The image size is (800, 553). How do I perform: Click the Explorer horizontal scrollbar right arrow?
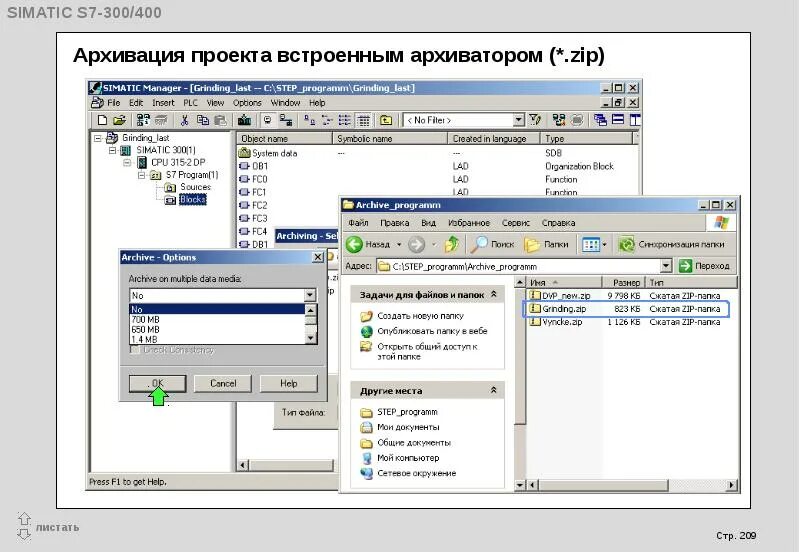pyautogui.click(x=732, y=485)
